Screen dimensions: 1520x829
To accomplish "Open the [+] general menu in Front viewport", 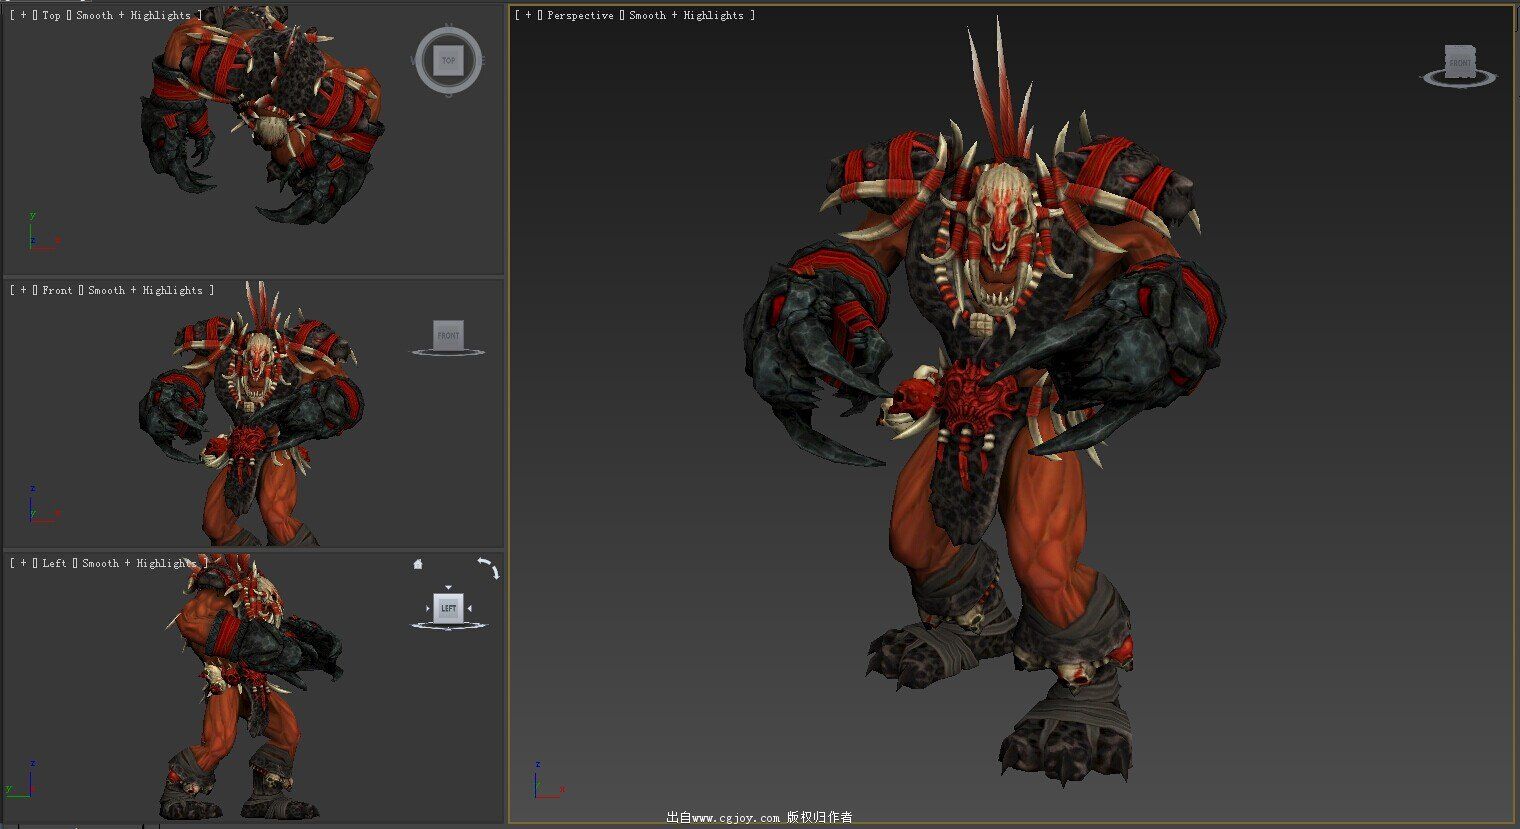I will (23, 290).
